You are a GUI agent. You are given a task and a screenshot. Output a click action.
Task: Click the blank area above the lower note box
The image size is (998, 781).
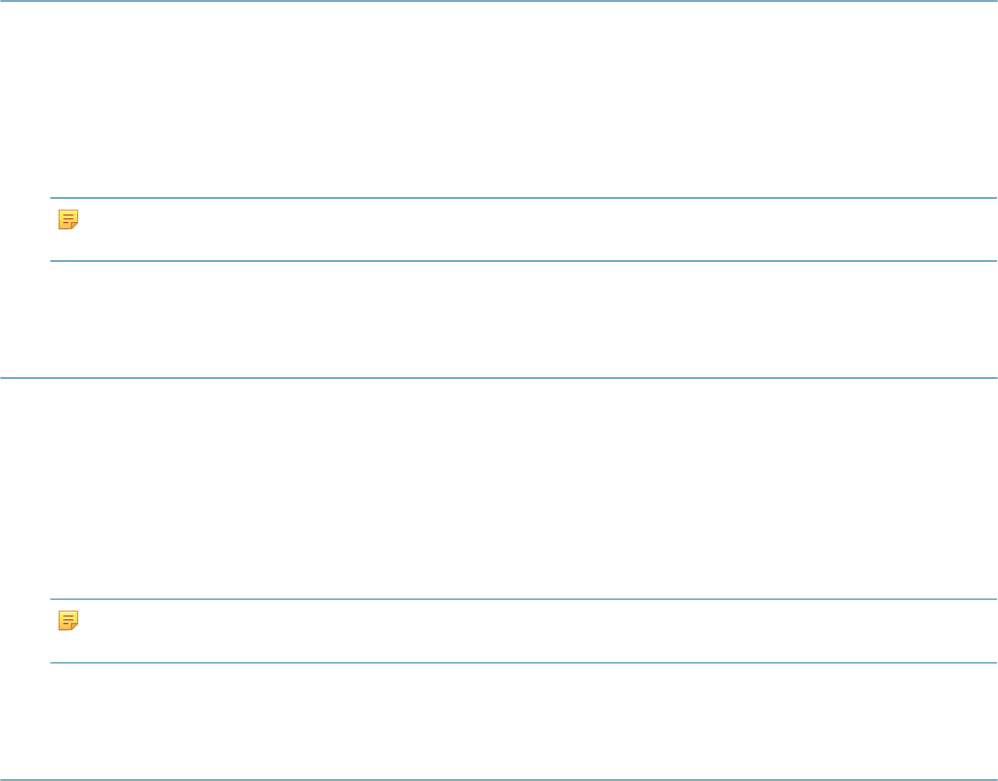499,488
